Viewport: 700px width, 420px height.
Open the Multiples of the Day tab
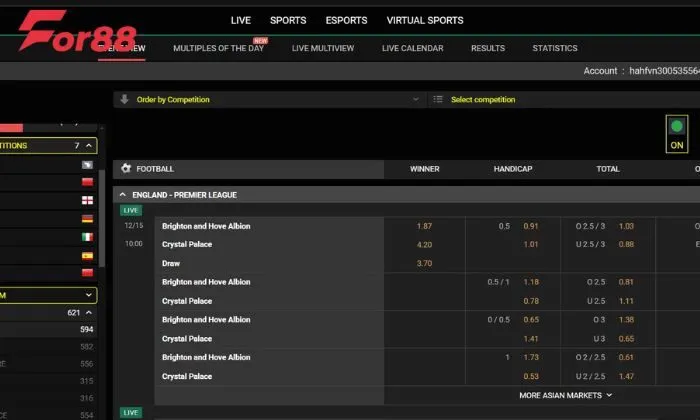(x=218, y=48)
